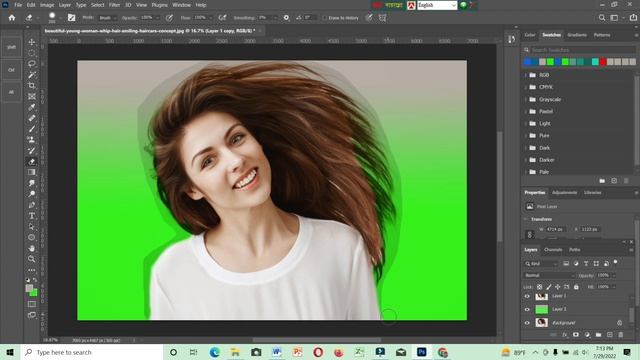This screenshot has height=360, width=640.
Task: Select the Move tool
Action: point(32,42)
